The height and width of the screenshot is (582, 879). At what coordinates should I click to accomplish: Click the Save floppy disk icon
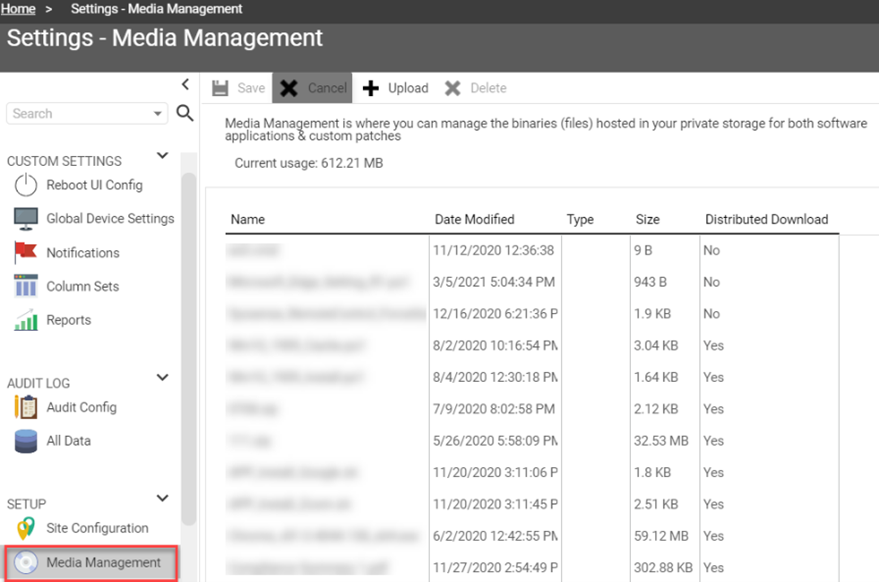click(220, 88)
